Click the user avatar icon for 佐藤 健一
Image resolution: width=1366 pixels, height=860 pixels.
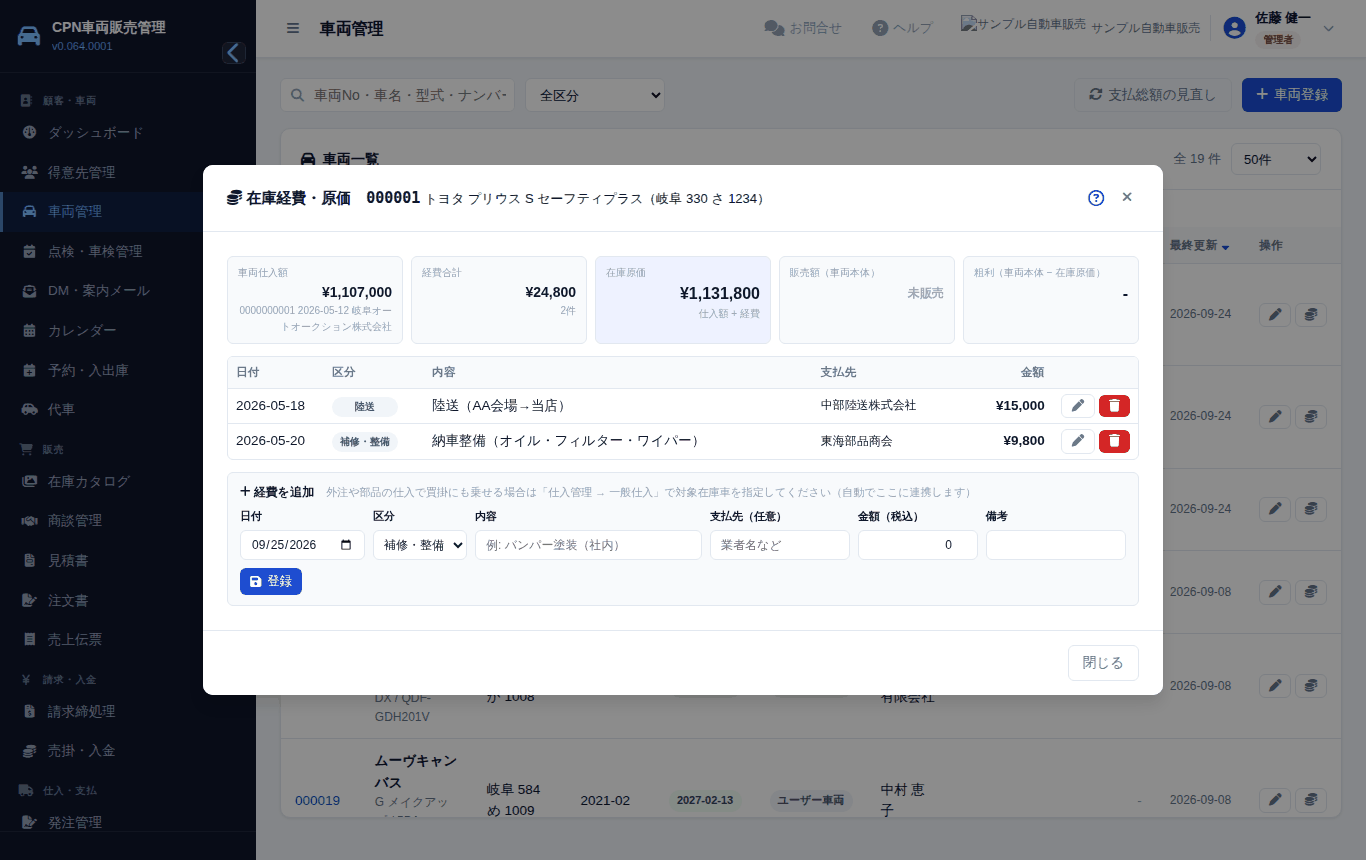[1235, 28]
